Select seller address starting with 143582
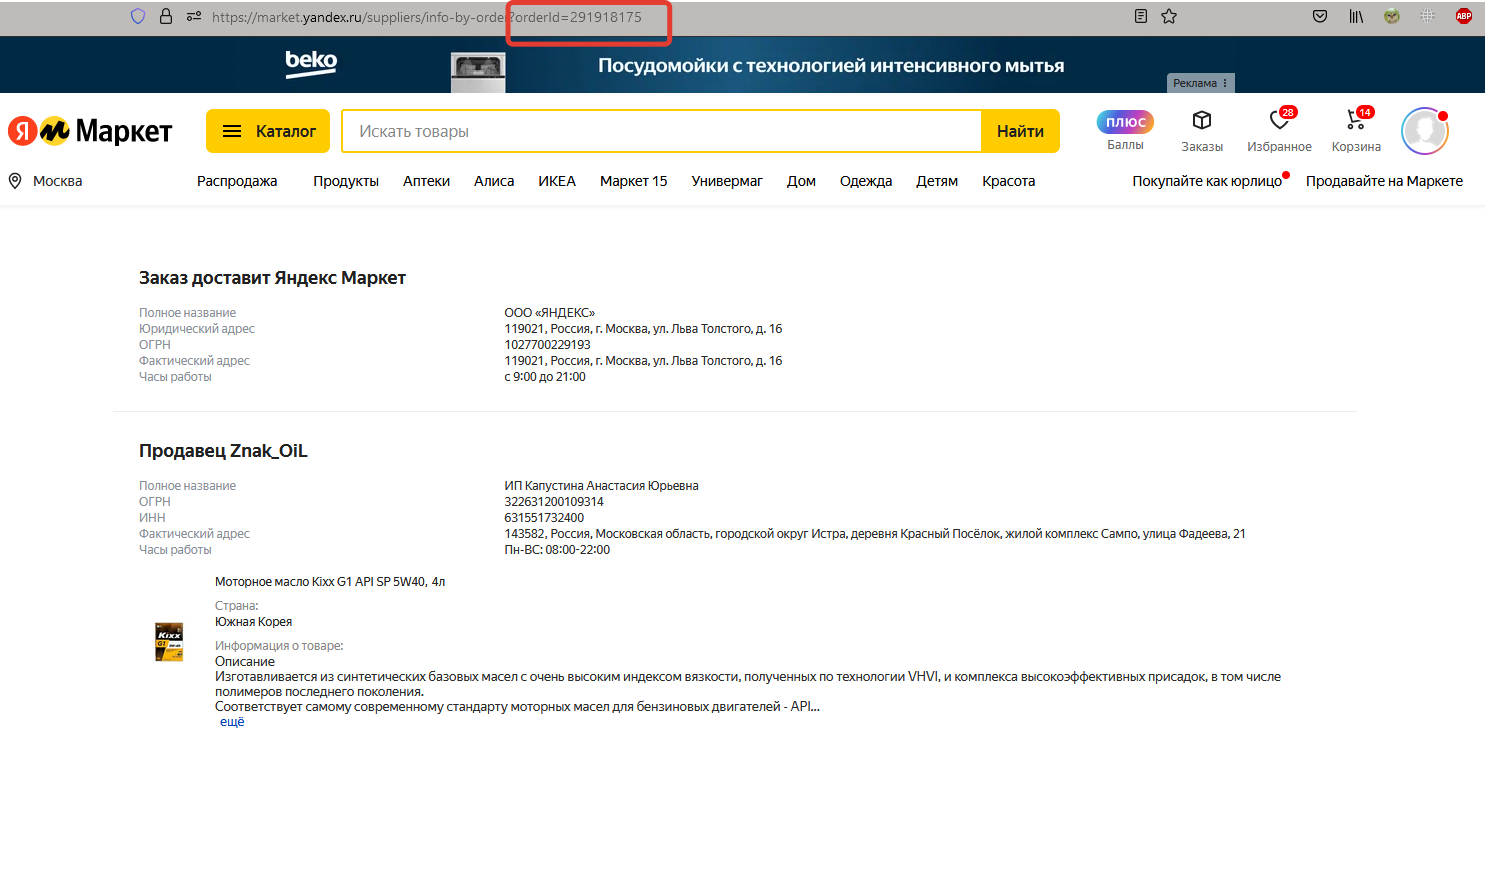1485x892 pixels. (875, 534)
